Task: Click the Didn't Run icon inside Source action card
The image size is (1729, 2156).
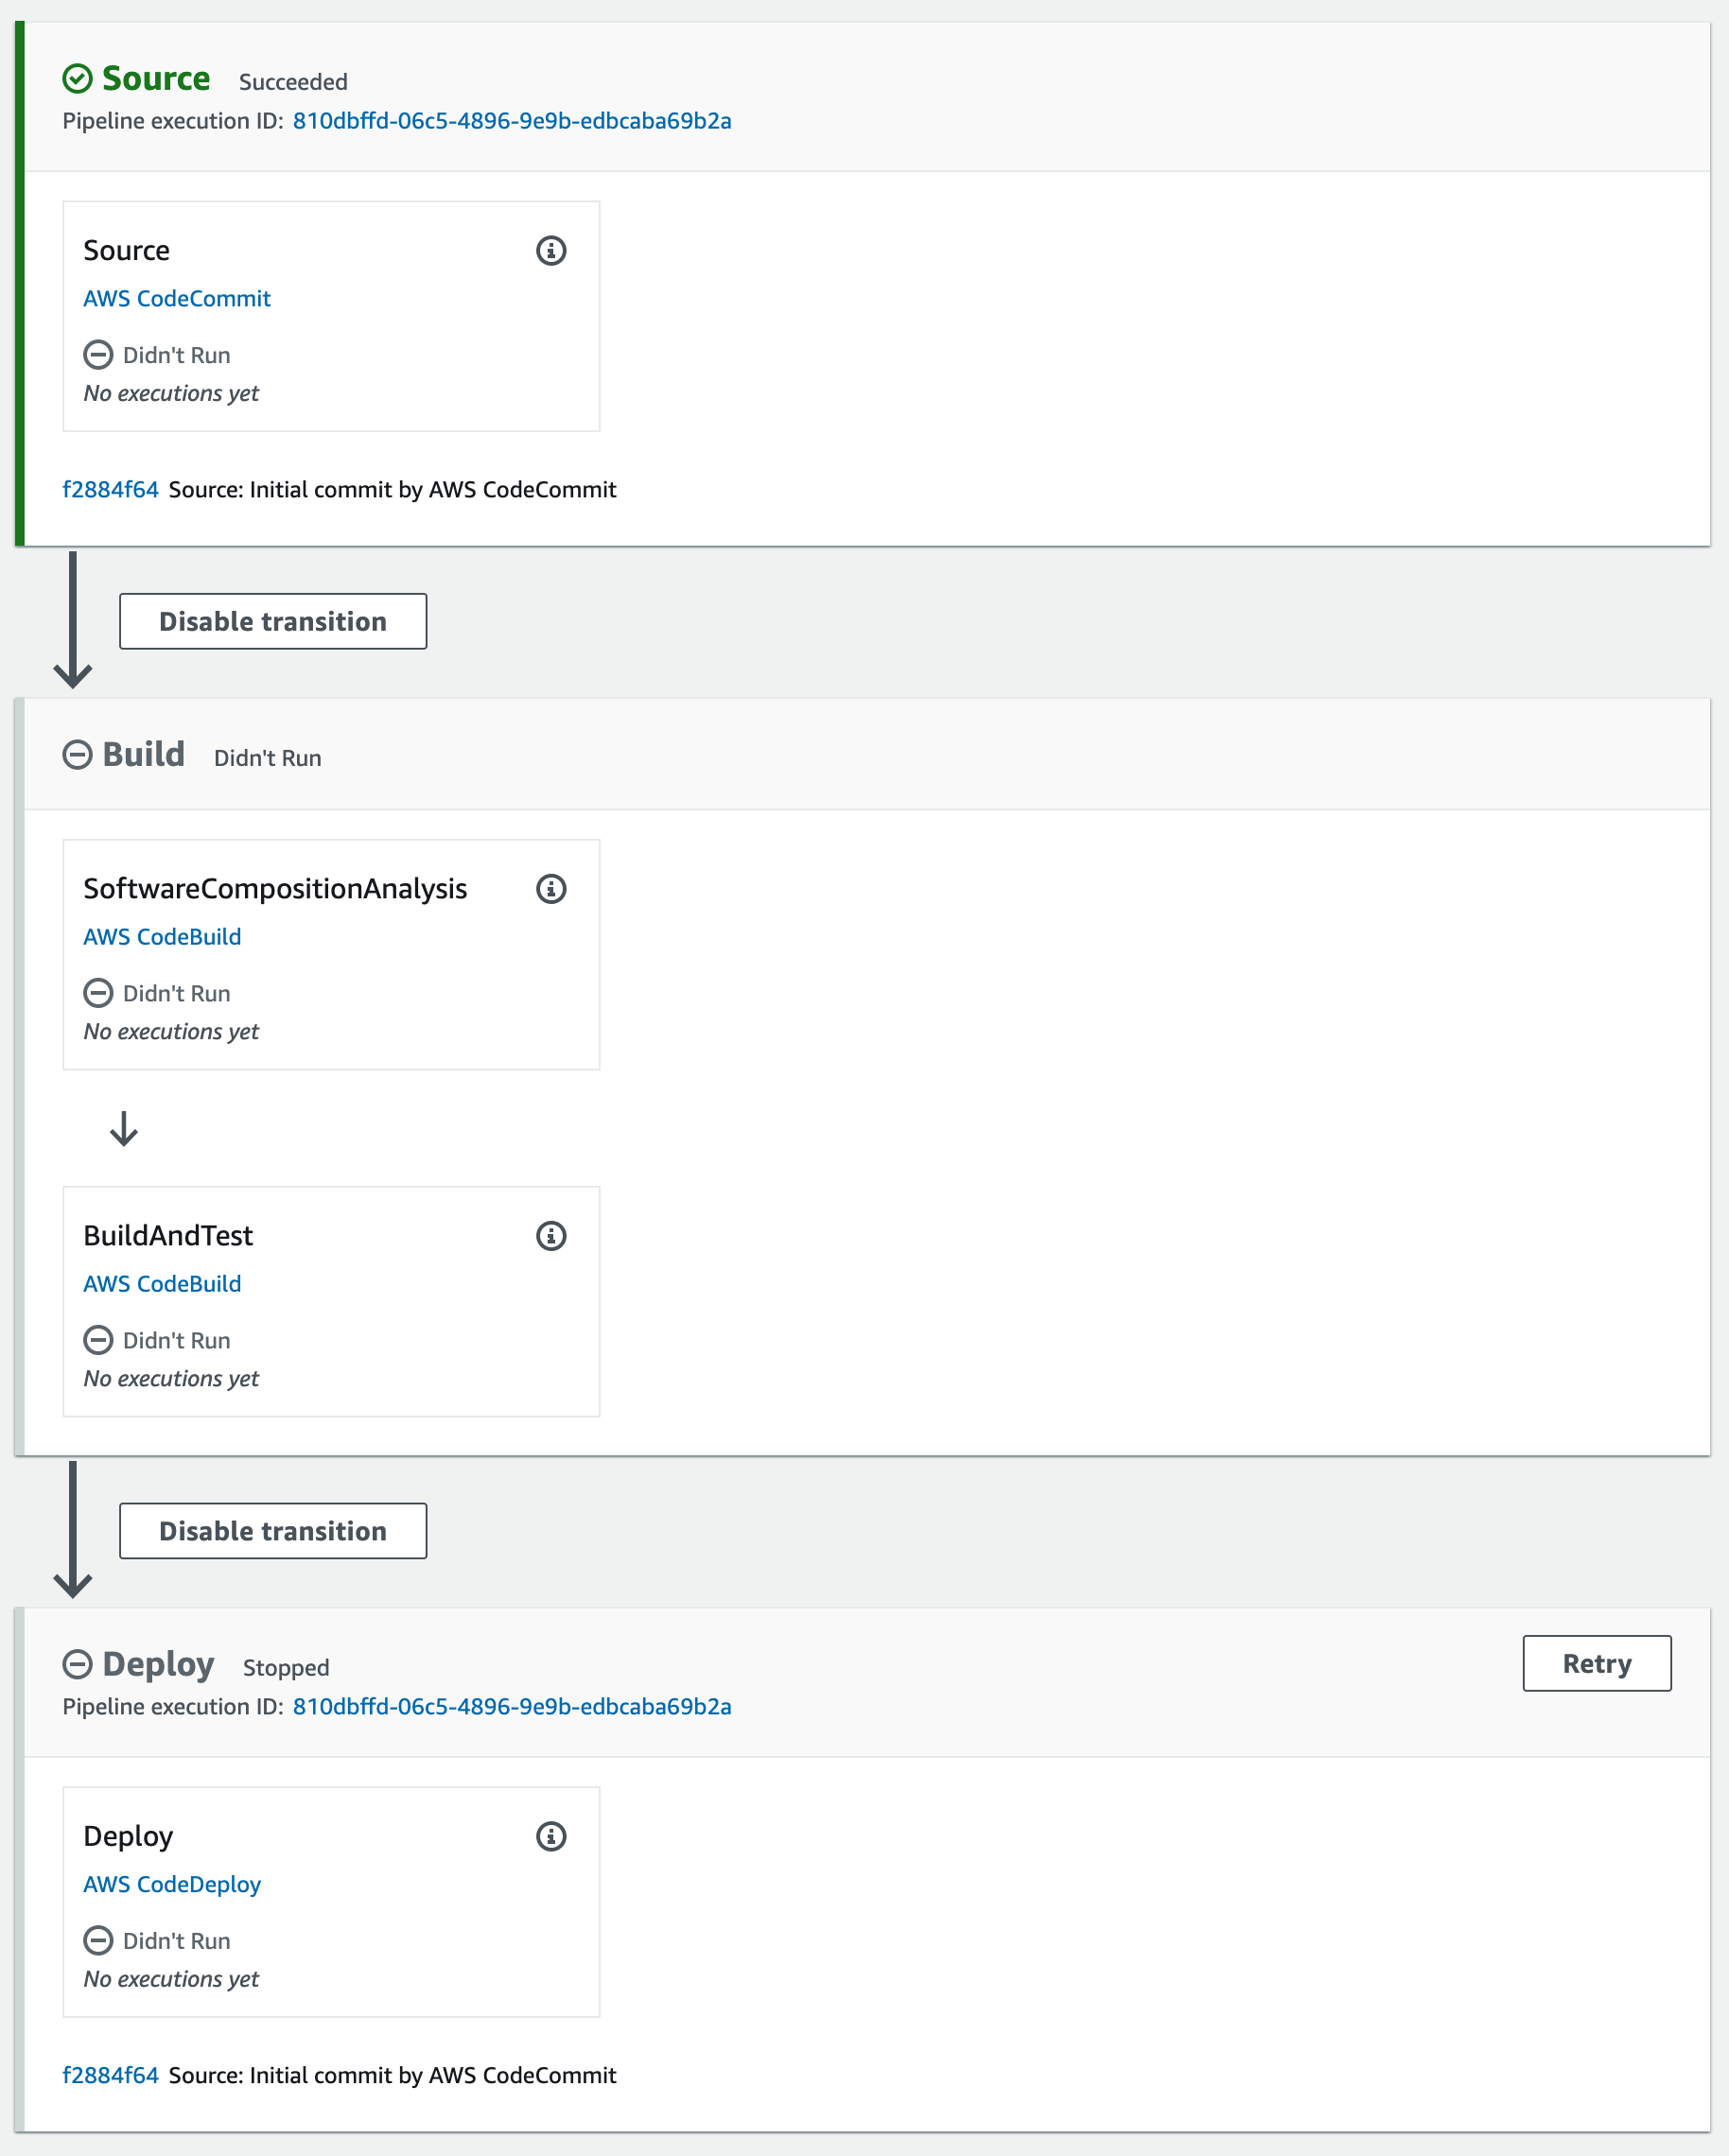Action: pyautogui.click(x=98, y=354)
